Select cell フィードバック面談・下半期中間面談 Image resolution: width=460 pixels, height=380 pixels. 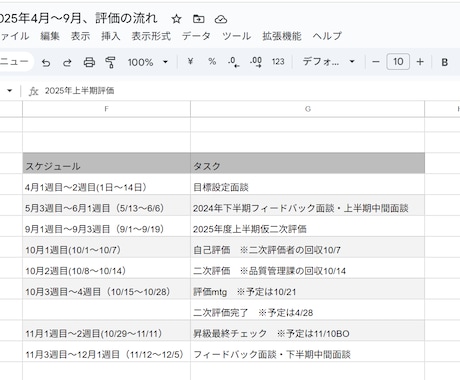(307, 352)
